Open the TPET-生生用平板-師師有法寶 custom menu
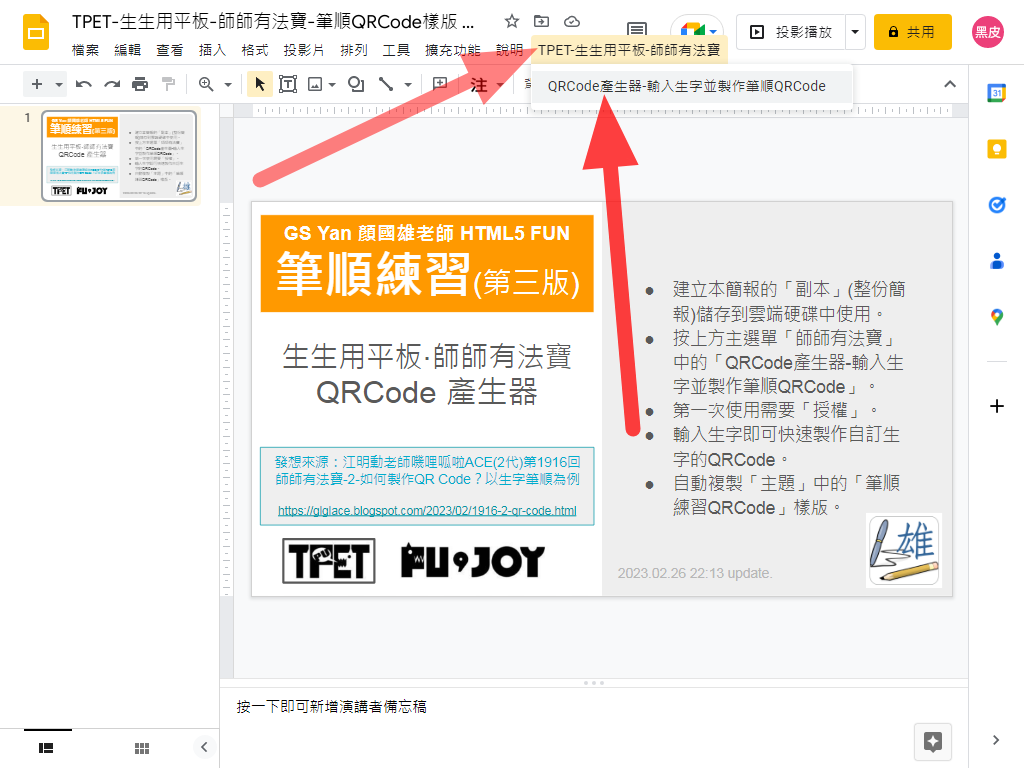The image size is (1024, 768). (629, 50)
